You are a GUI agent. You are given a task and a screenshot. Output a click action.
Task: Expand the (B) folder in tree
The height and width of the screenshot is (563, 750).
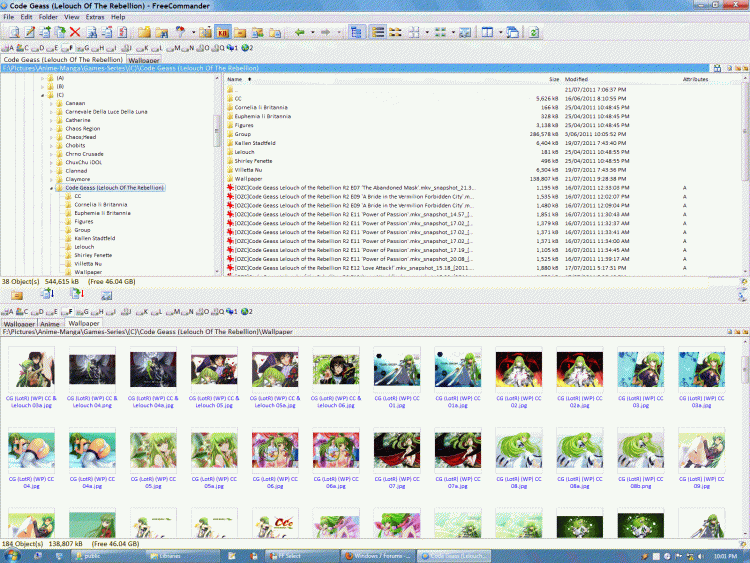43,87
